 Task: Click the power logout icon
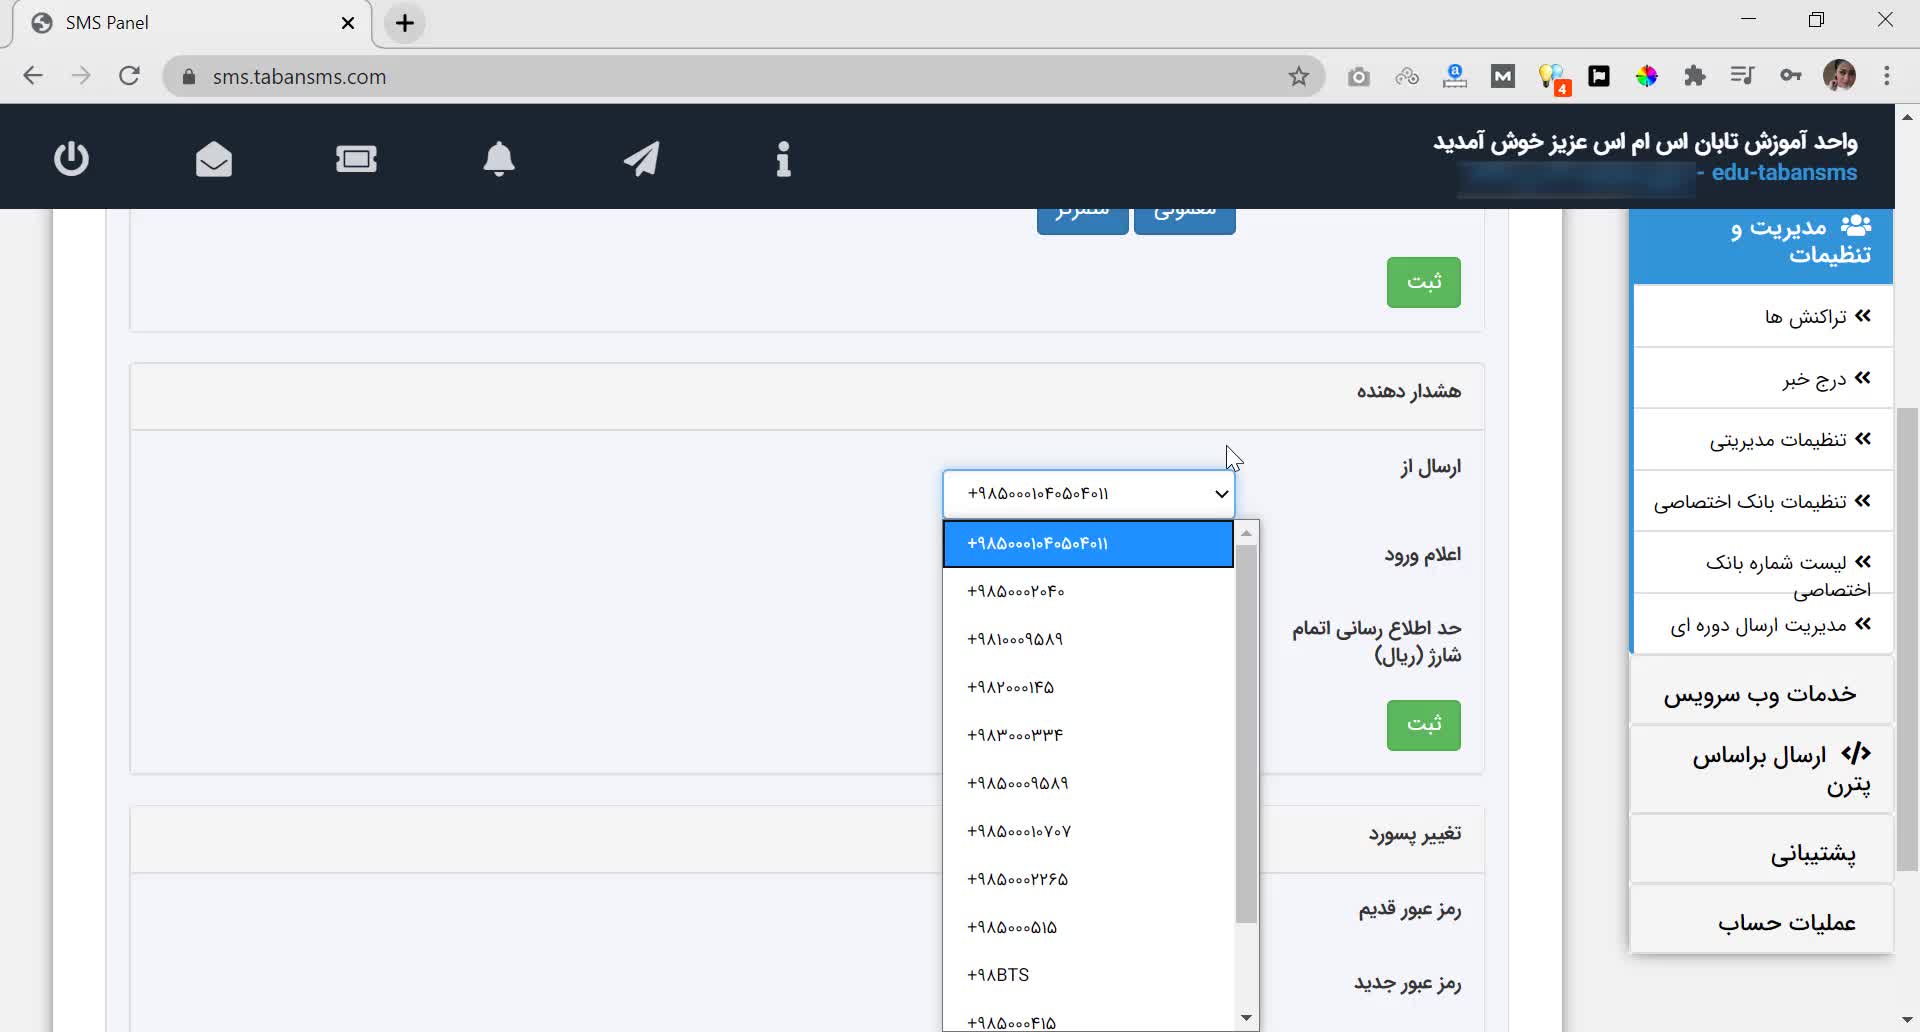pyautogui.click(x=71, y=159)
